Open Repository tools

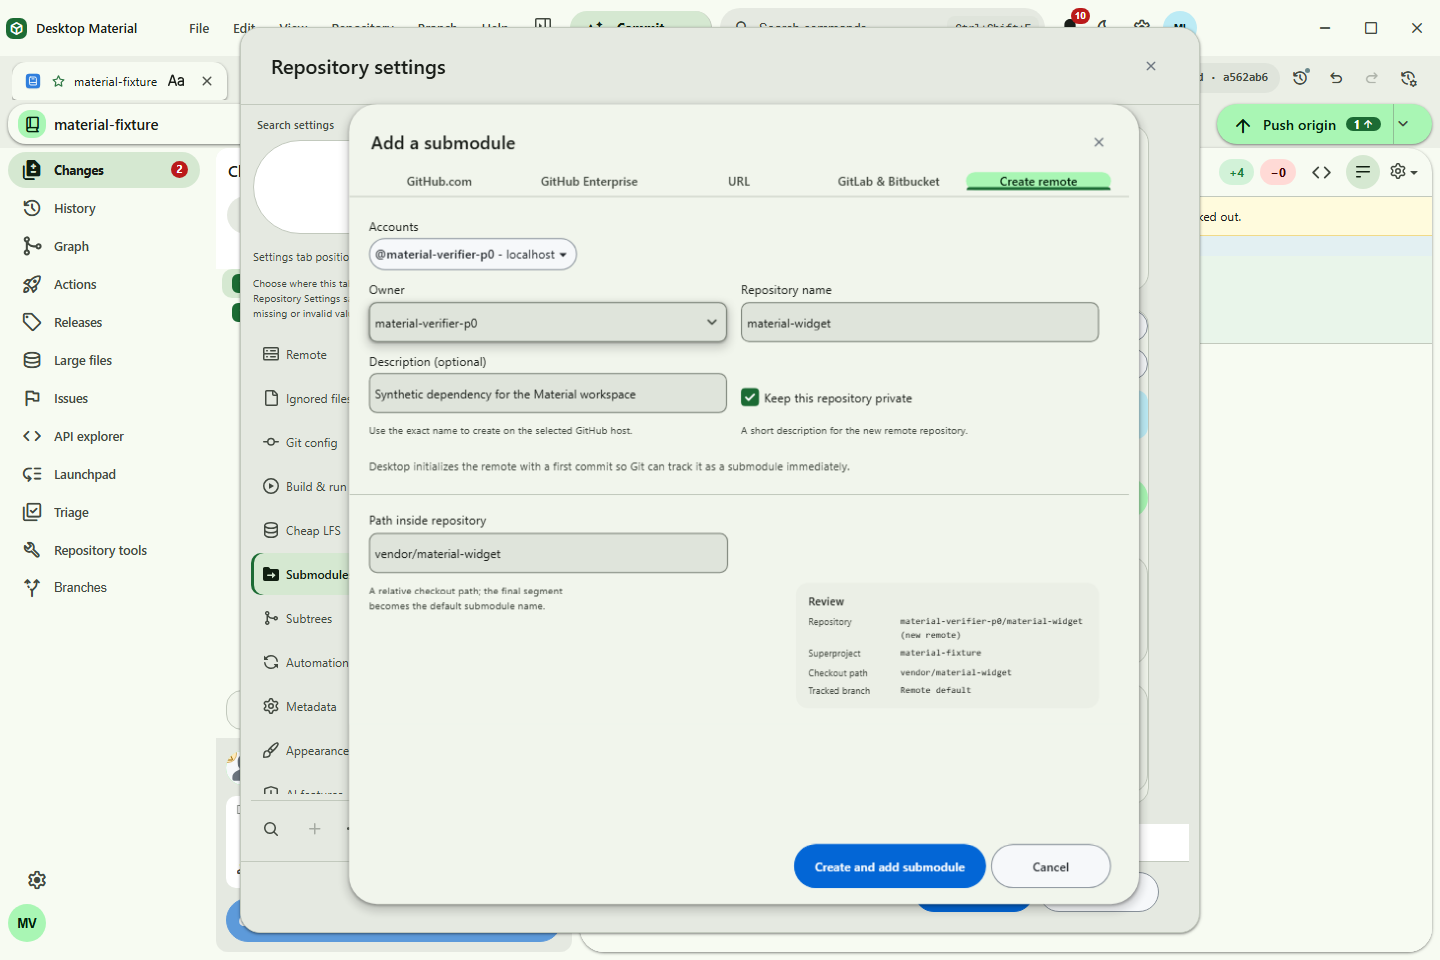104,550
